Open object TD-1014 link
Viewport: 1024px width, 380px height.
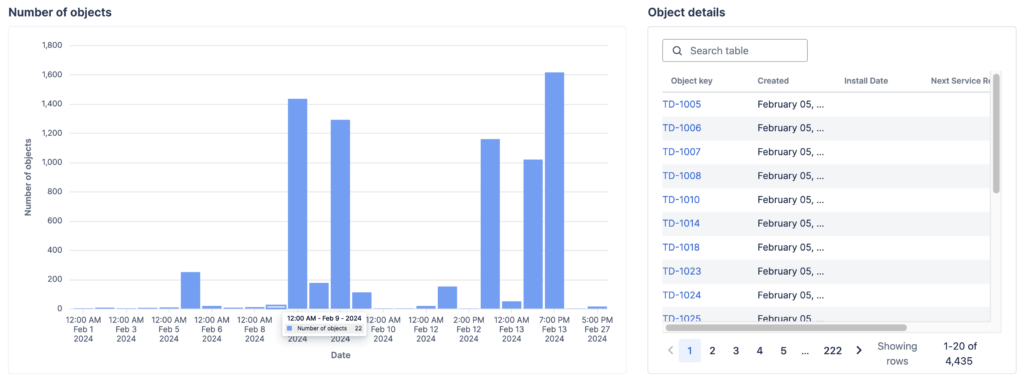point(682,223)
